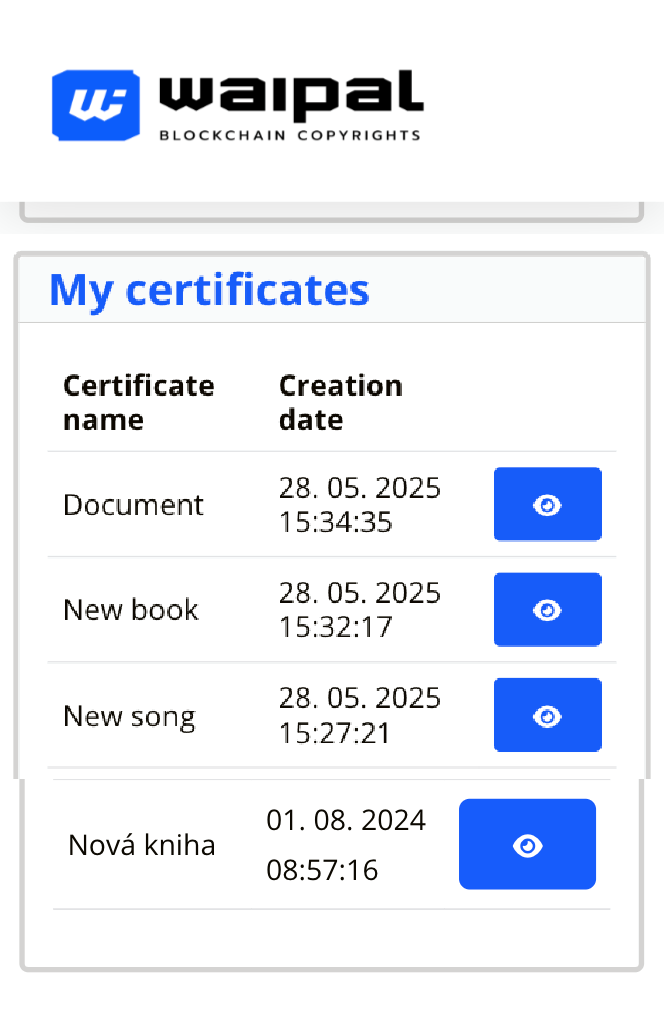Click empty area below Nová kniha row

[332, 939]
